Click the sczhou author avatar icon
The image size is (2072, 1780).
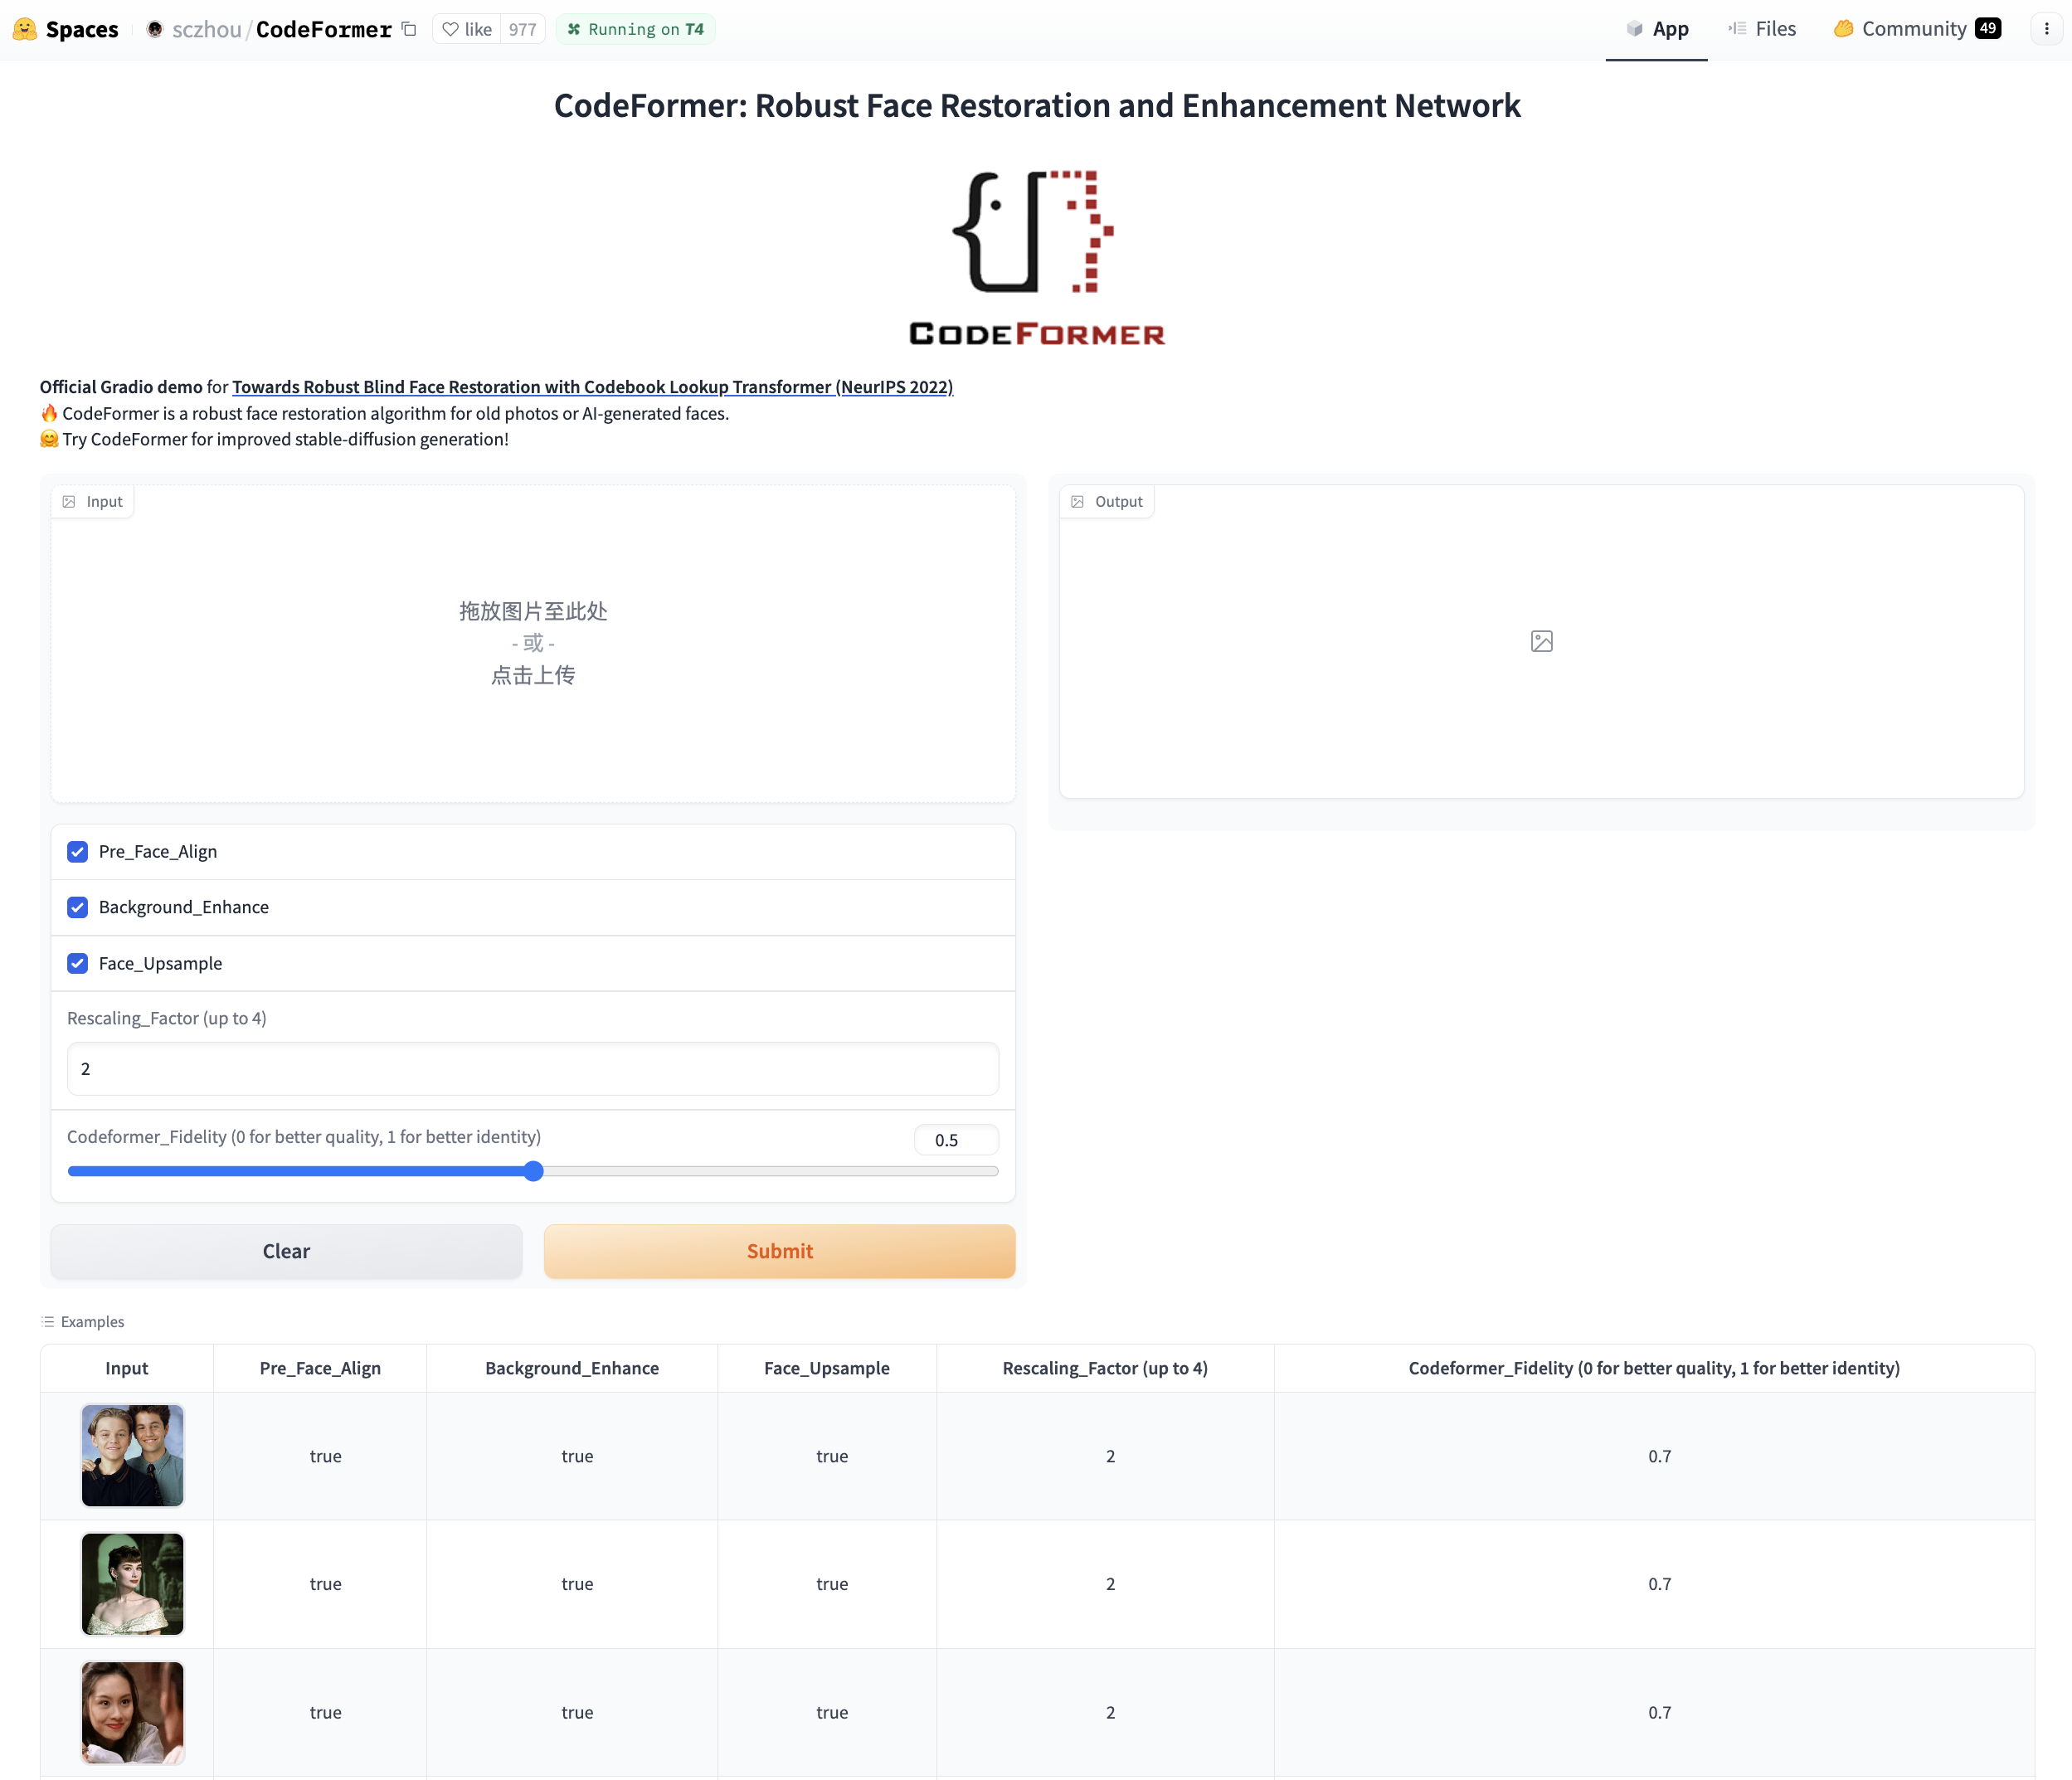point(155,29)
